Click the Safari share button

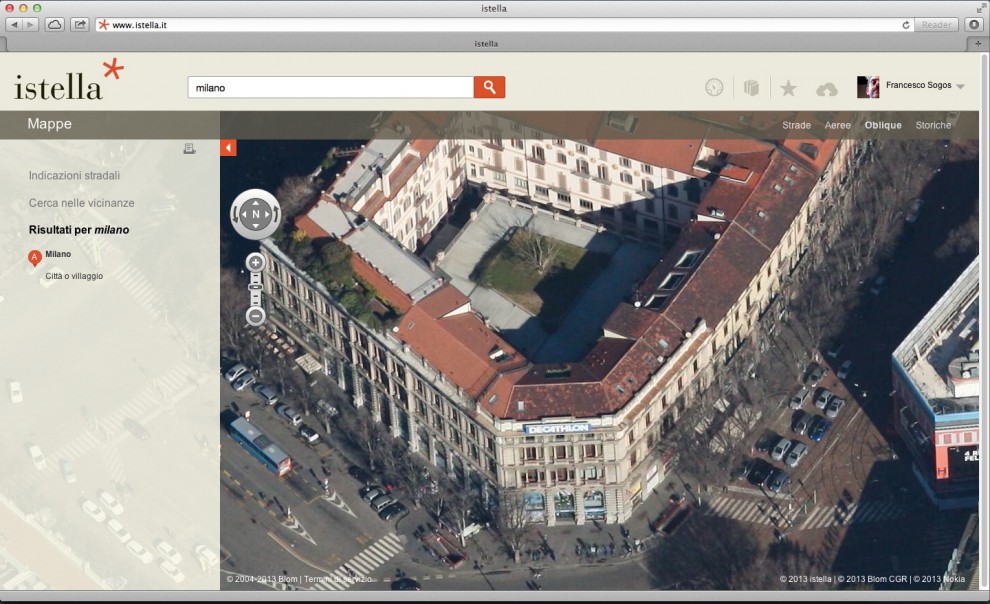[x=80, y=25]
